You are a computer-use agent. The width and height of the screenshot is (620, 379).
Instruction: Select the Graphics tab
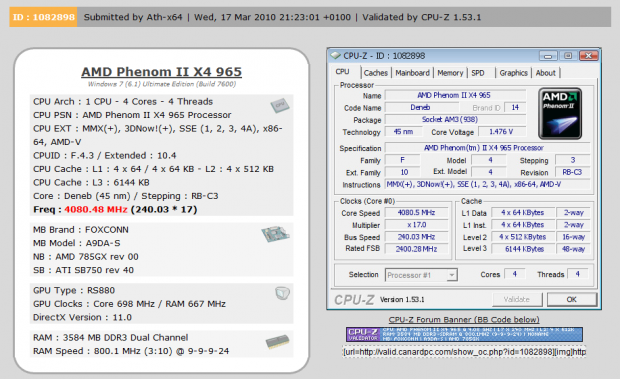coord(513,73)
